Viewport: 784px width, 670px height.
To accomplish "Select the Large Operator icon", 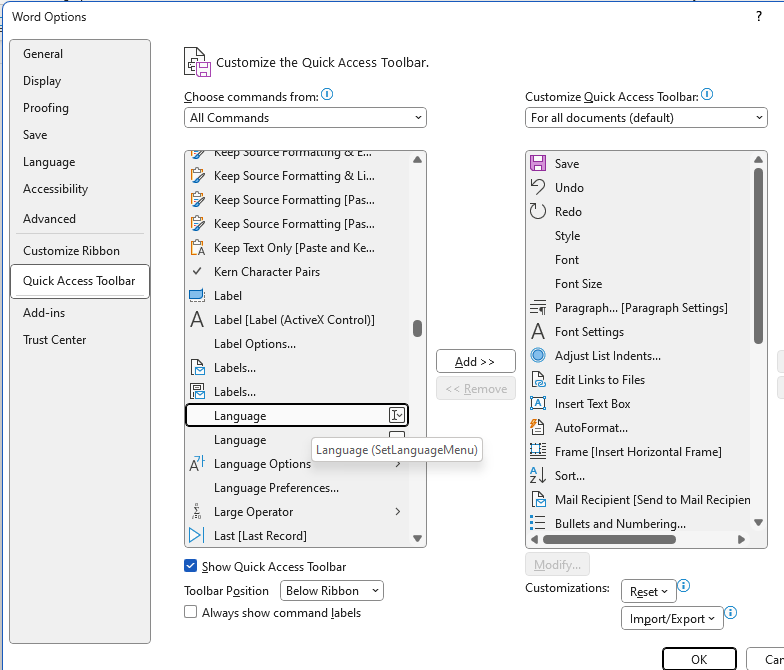I will pos(198,512).
